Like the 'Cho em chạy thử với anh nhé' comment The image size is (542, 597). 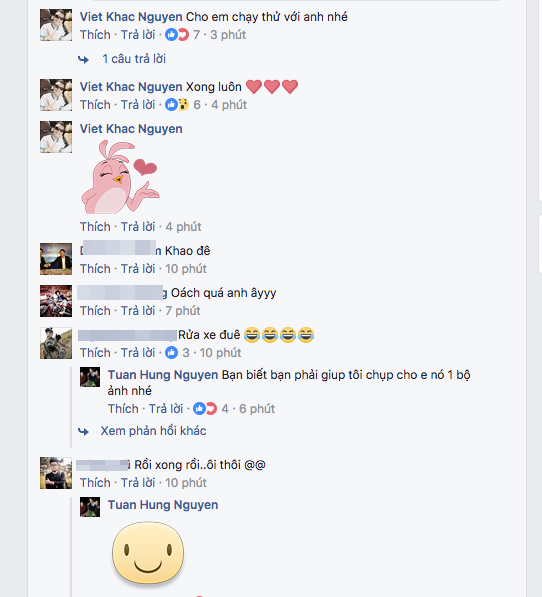pyautogui.click(x=95, y=35)
